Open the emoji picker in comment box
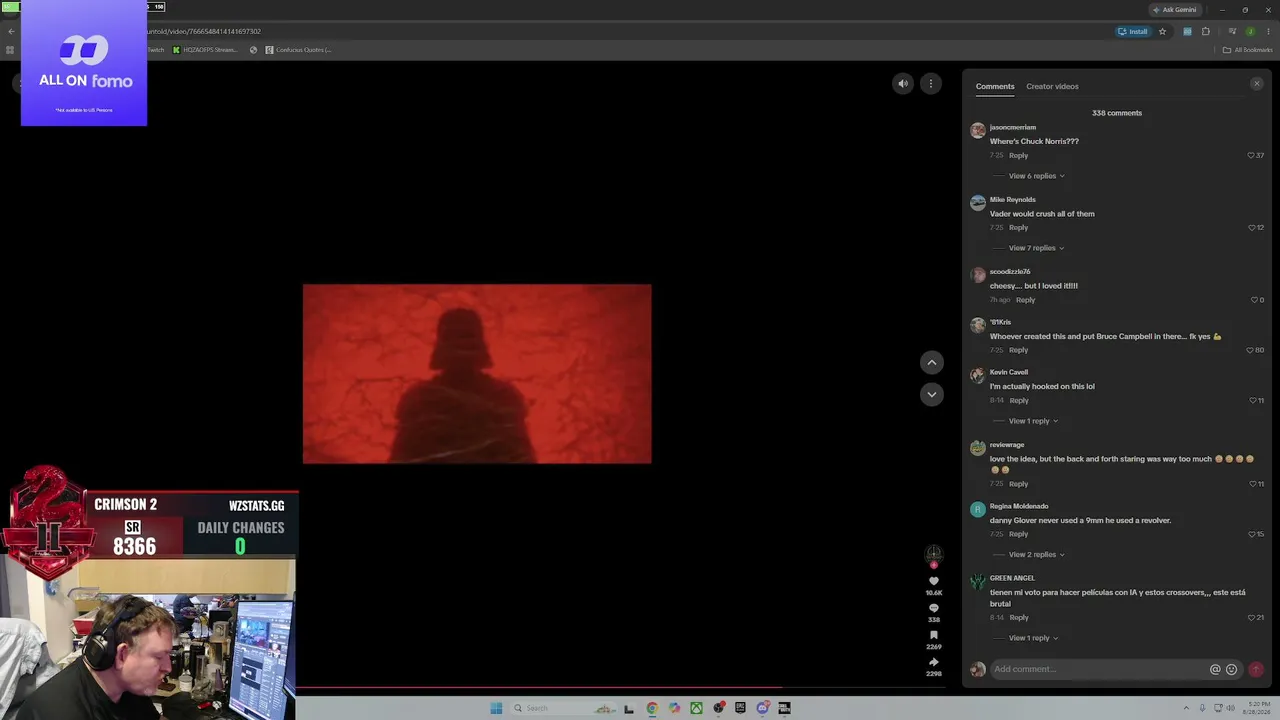The image size is (1280, 720). coord(1231,669)
